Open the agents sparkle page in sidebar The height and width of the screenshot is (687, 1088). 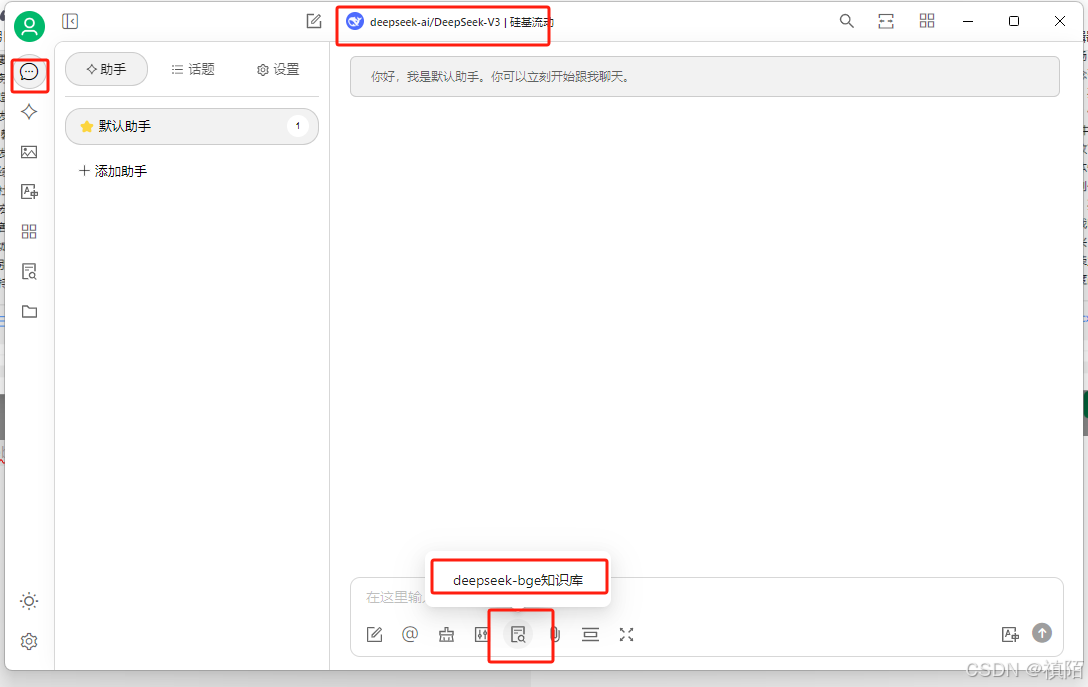29,112
